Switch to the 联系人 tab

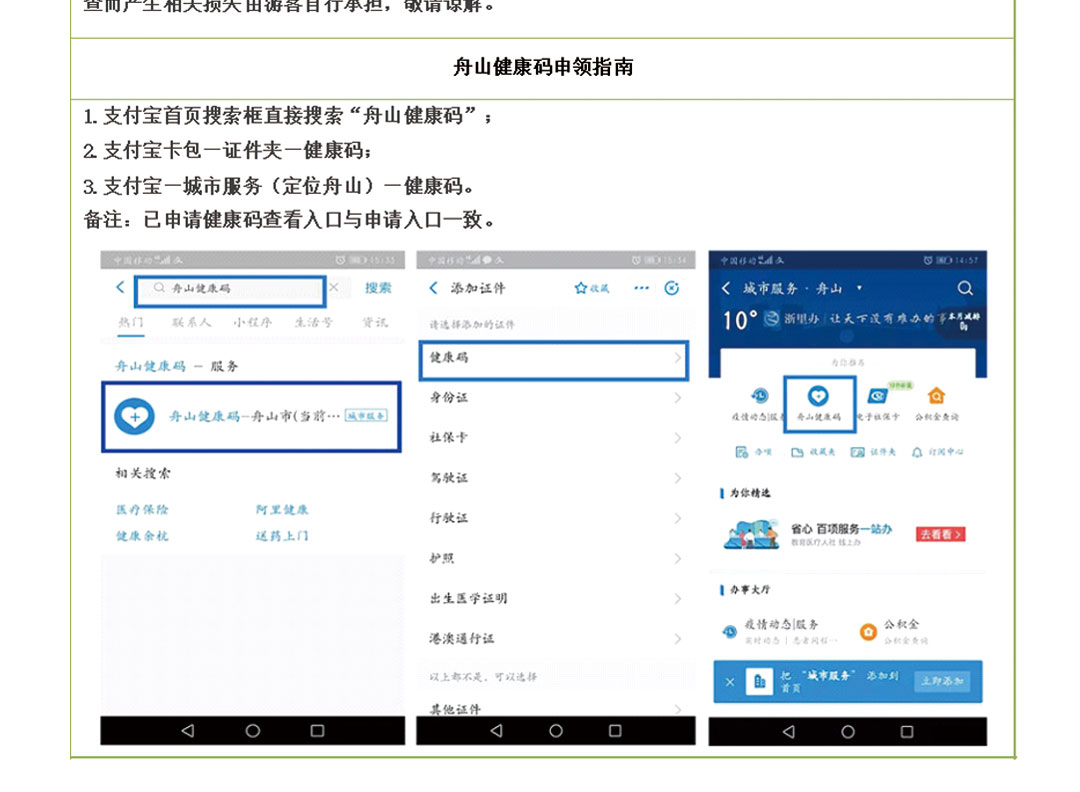pyautogui.click(x=191, y=322)
